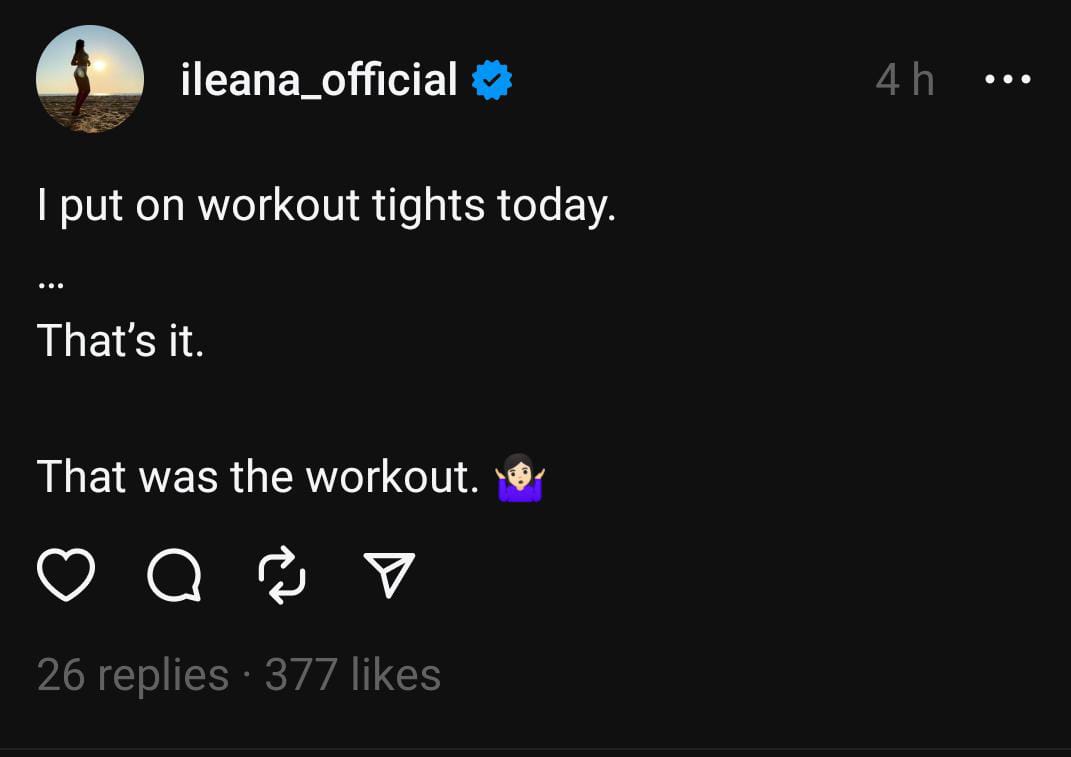
Task: Open the ileana_official username link
Action: tap(319, 80)
